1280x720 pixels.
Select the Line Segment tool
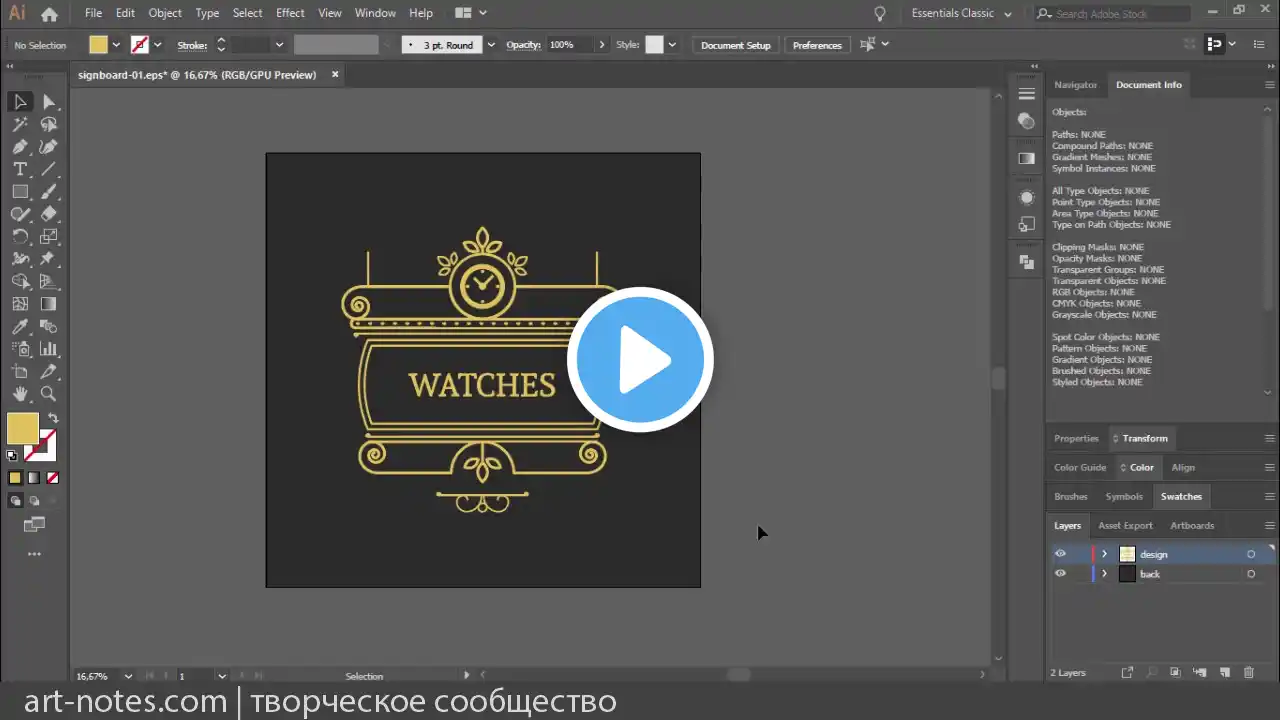pyautogui.click(x=48, y=169)
